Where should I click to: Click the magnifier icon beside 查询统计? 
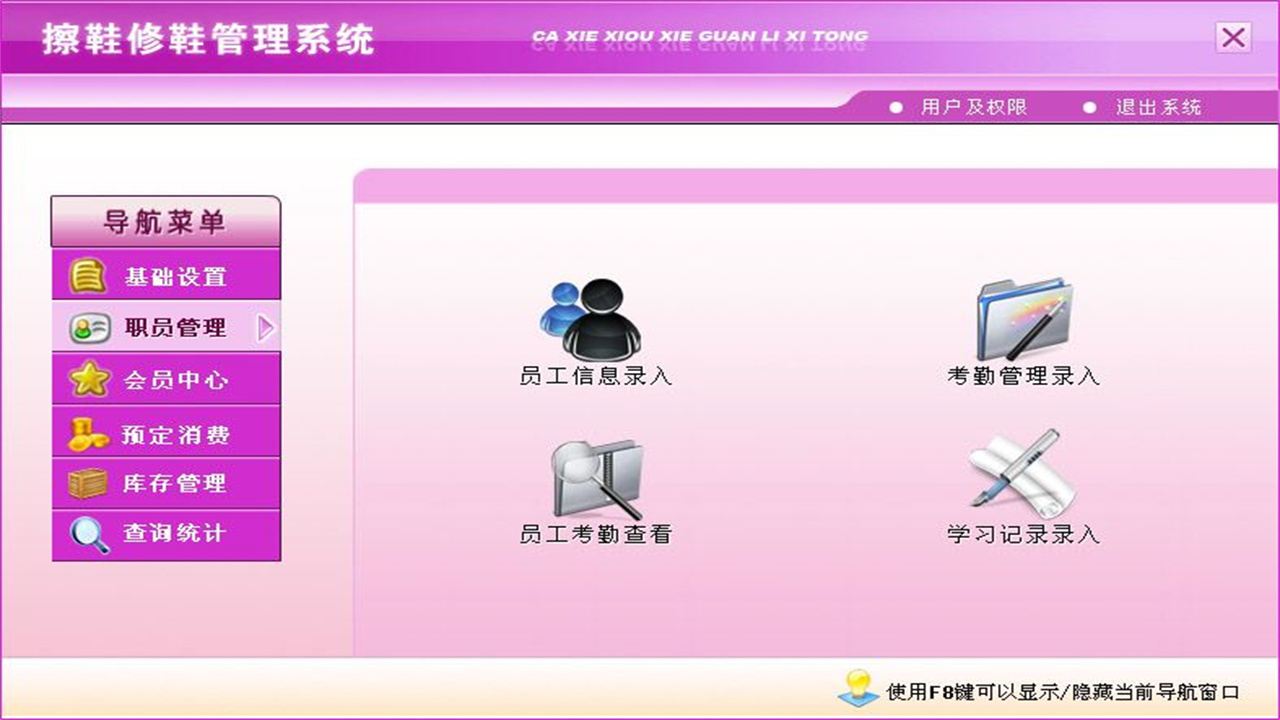click(x=88, y=534)
